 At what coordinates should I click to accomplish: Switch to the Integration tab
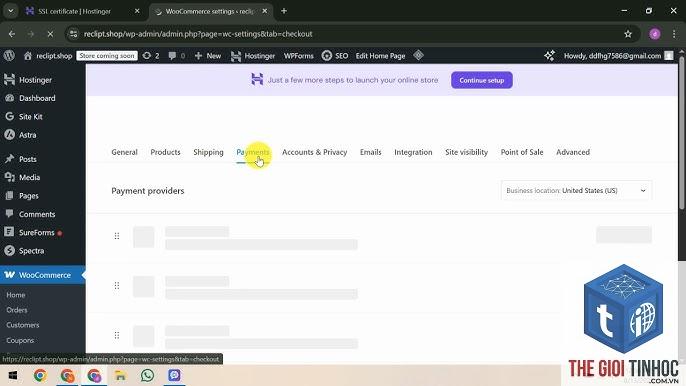click(413, 152)
